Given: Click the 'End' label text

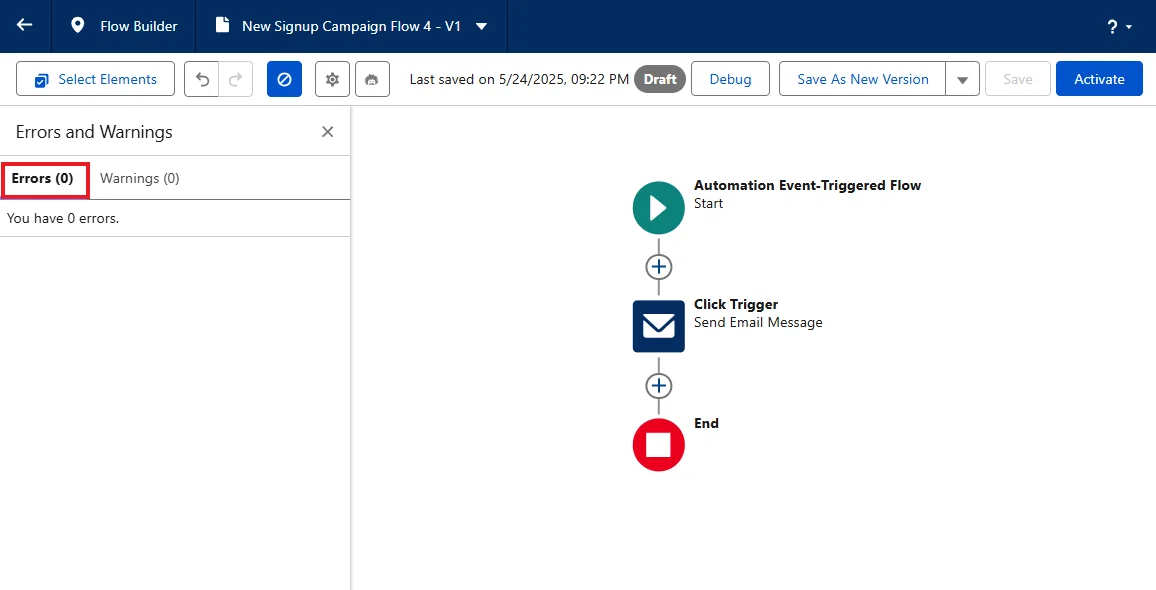Looking at the screenshot, I should point(706,423).
